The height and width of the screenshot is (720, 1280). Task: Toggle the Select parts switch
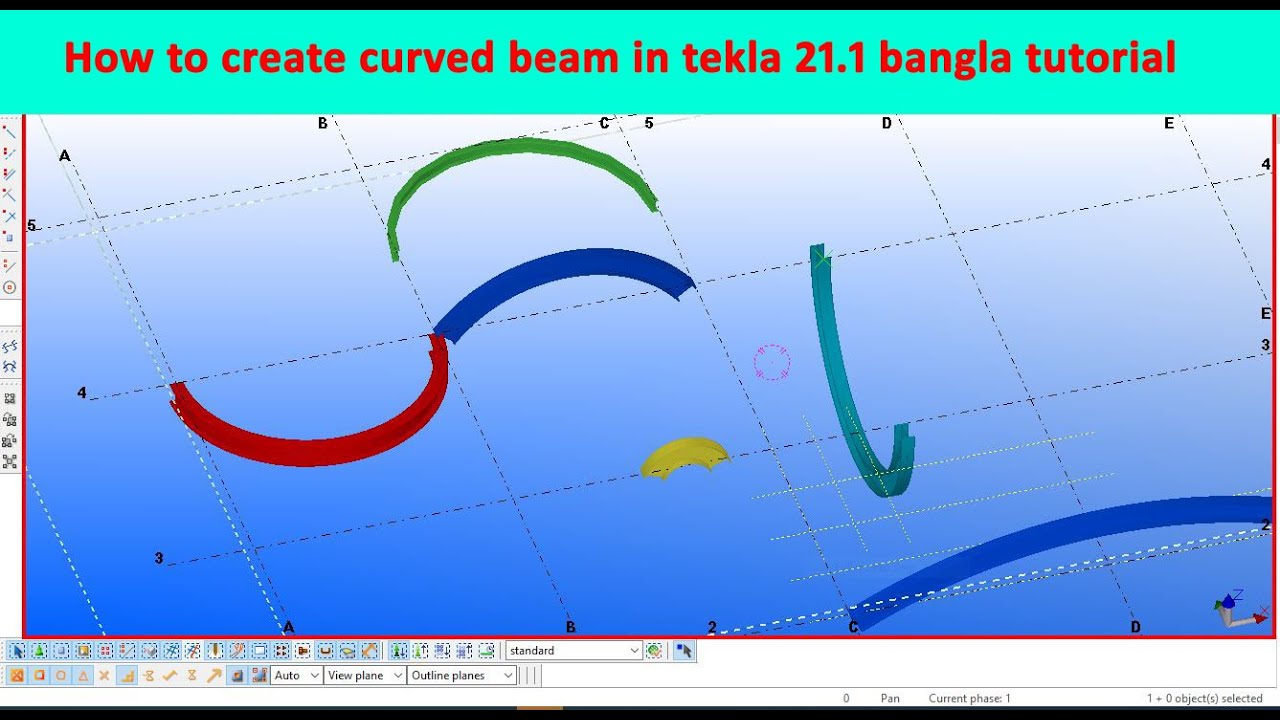click(61, 650)
